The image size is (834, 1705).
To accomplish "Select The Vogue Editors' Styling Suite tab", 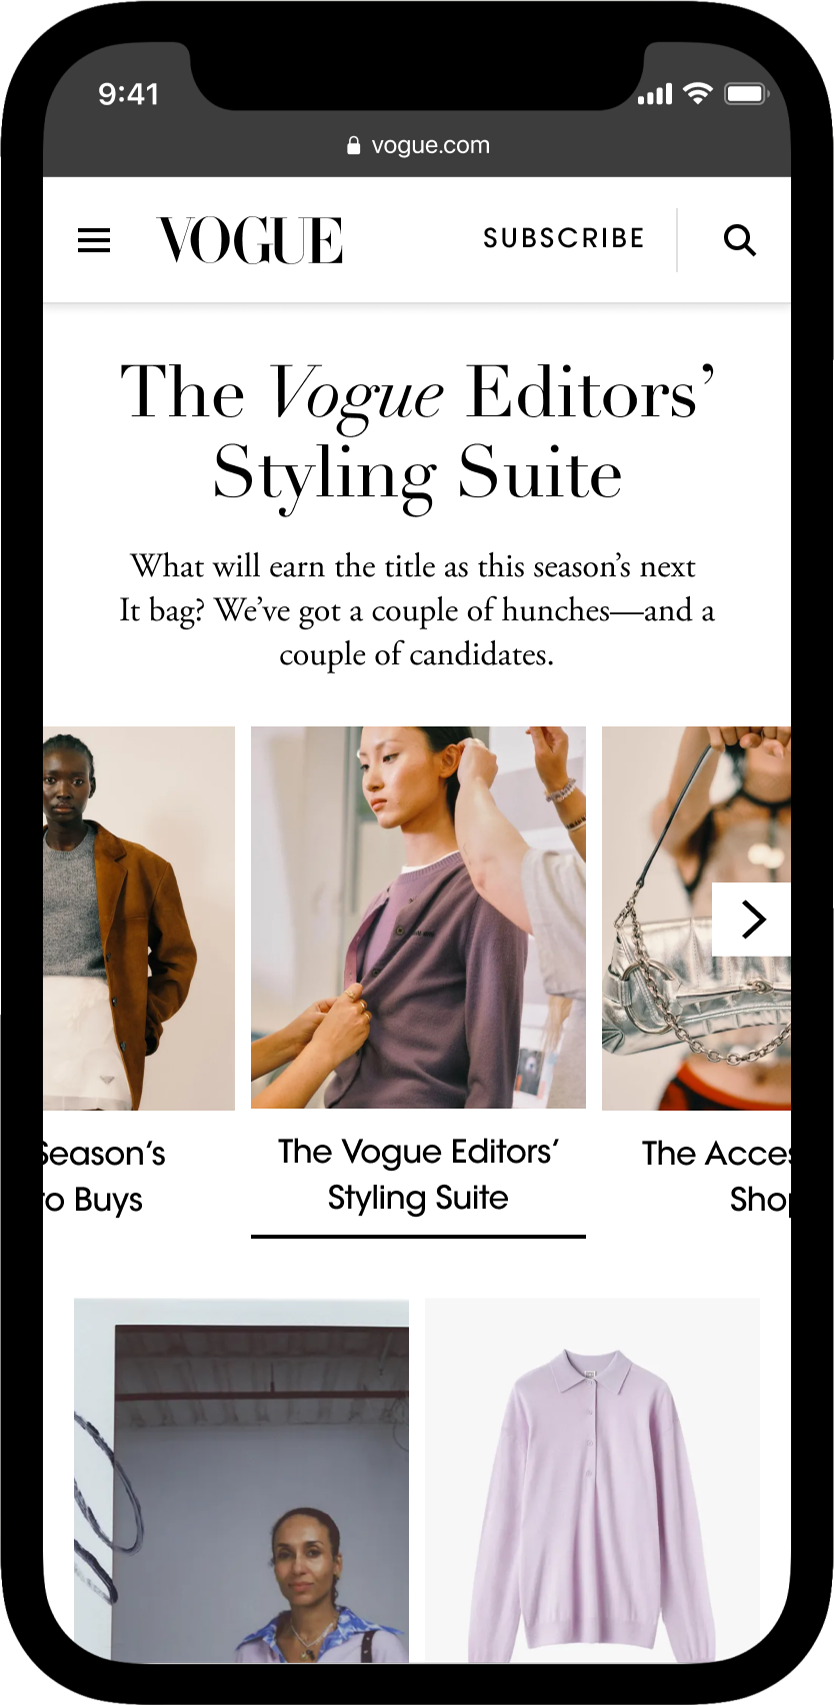I will (x=418, y=1175).
